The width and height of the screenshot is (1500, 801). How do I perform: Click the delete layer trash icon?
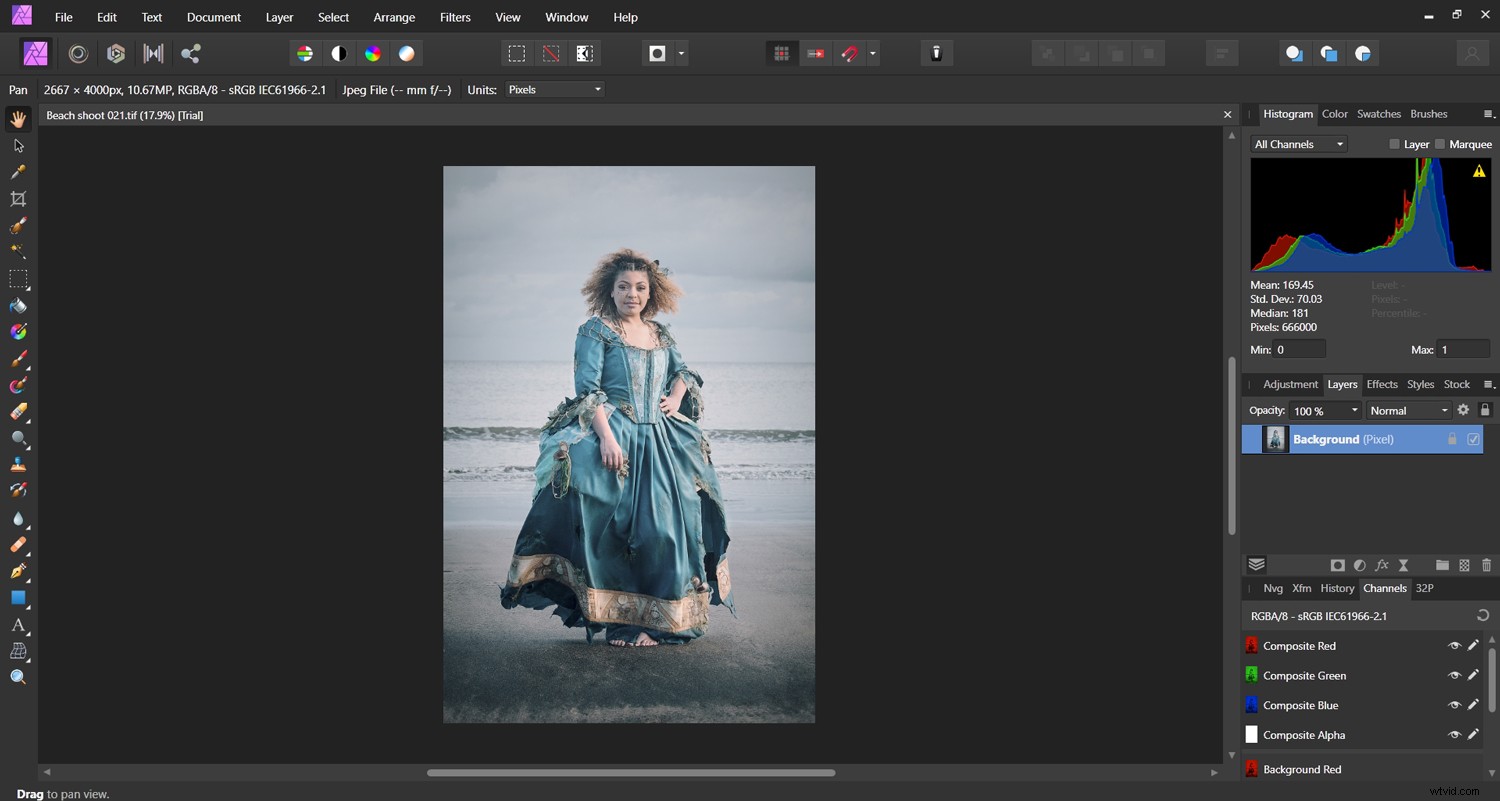click(x=1487, y=565)
